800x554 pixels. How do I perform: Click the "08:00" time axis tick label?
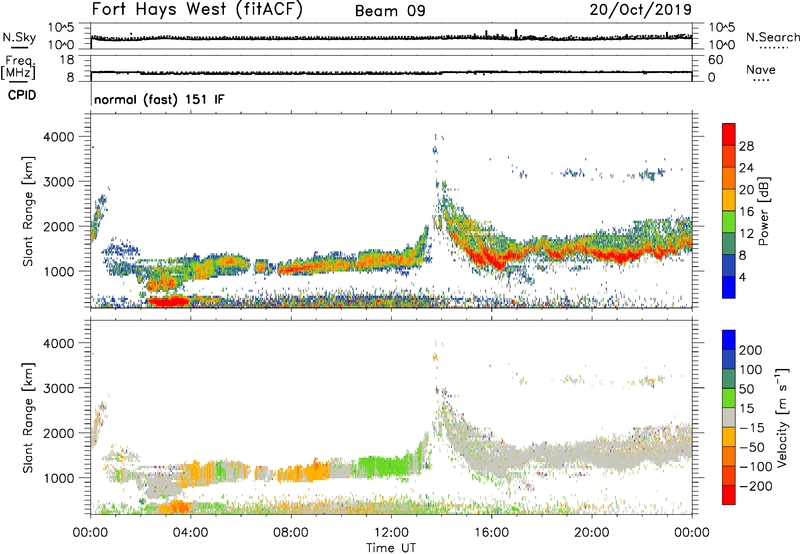click(x=291, y=533)
